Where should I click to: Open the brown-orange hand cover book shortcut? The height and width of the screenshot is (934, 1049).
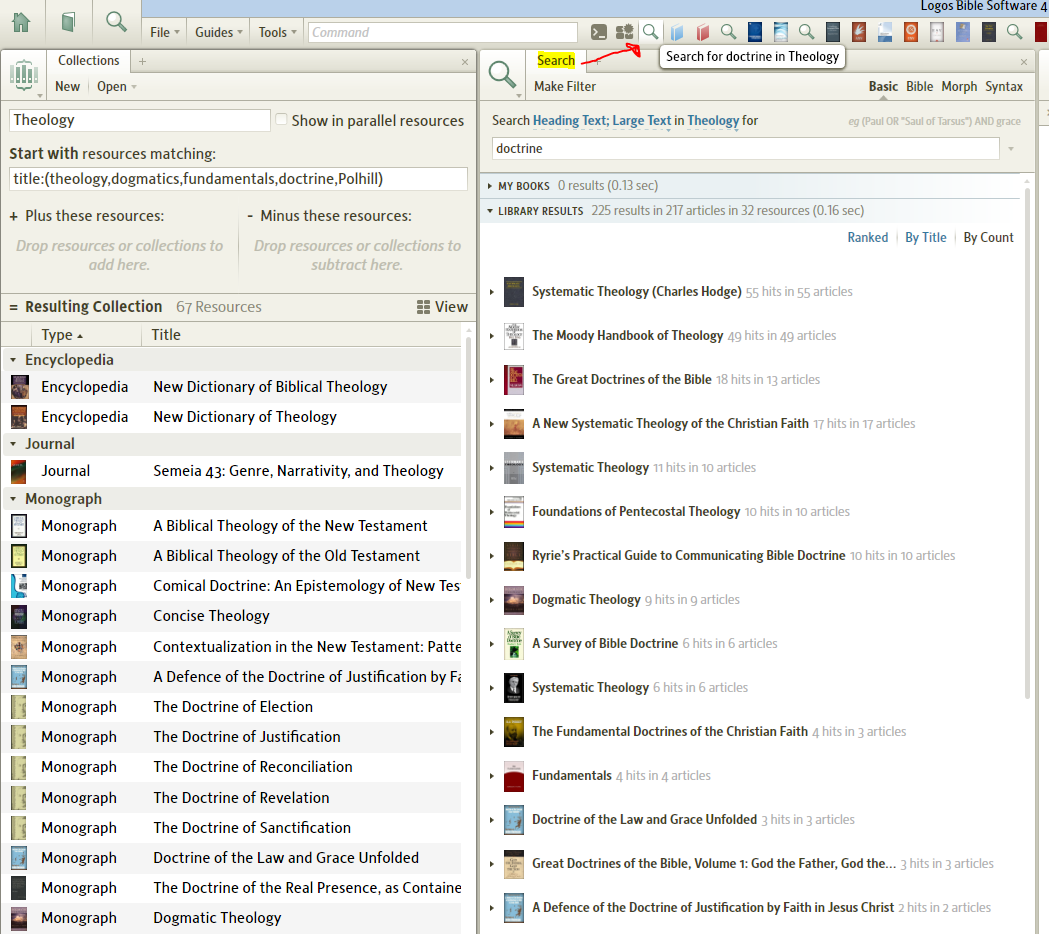coord(859,32)
